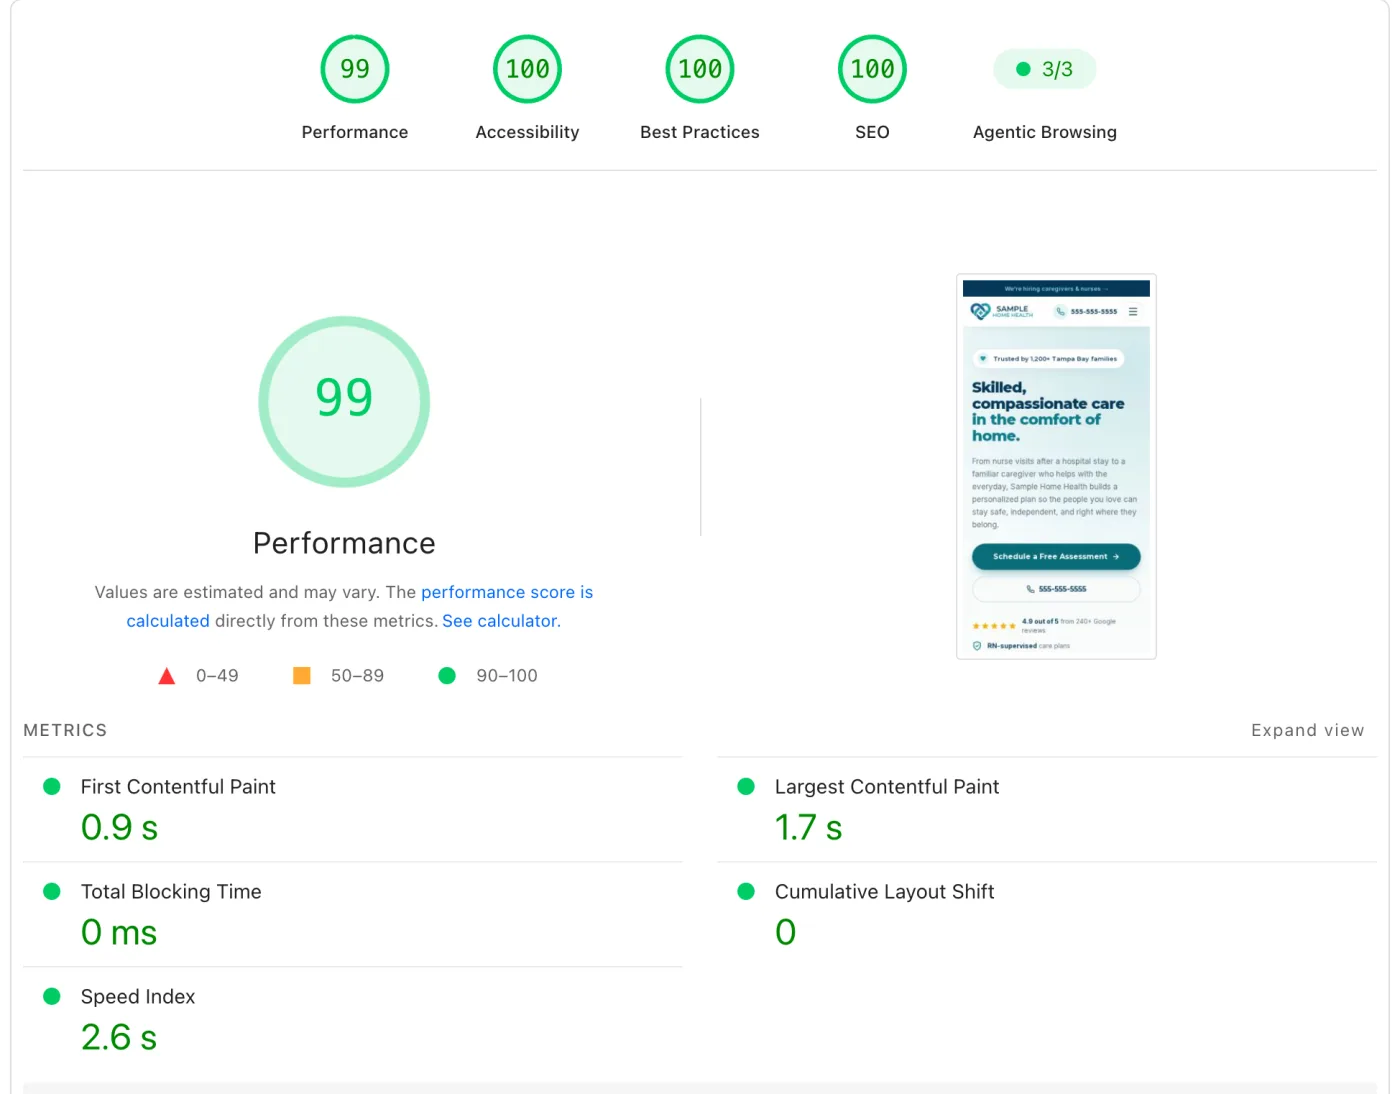Click the "50–89" legend range text
The height and width of the screenshot is (1094, 1400).
(x=357, y=676)
